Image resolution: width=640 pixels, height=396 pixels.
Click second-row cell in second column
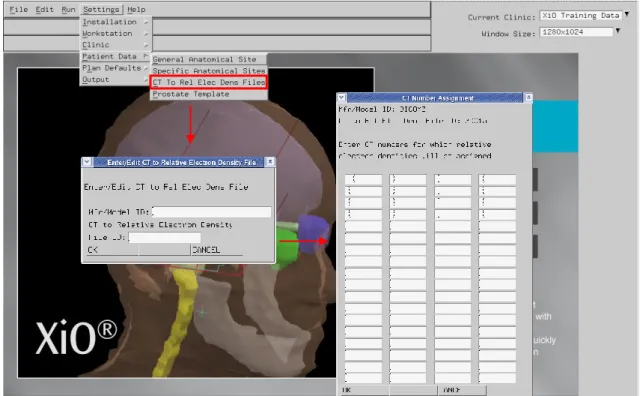408,191
